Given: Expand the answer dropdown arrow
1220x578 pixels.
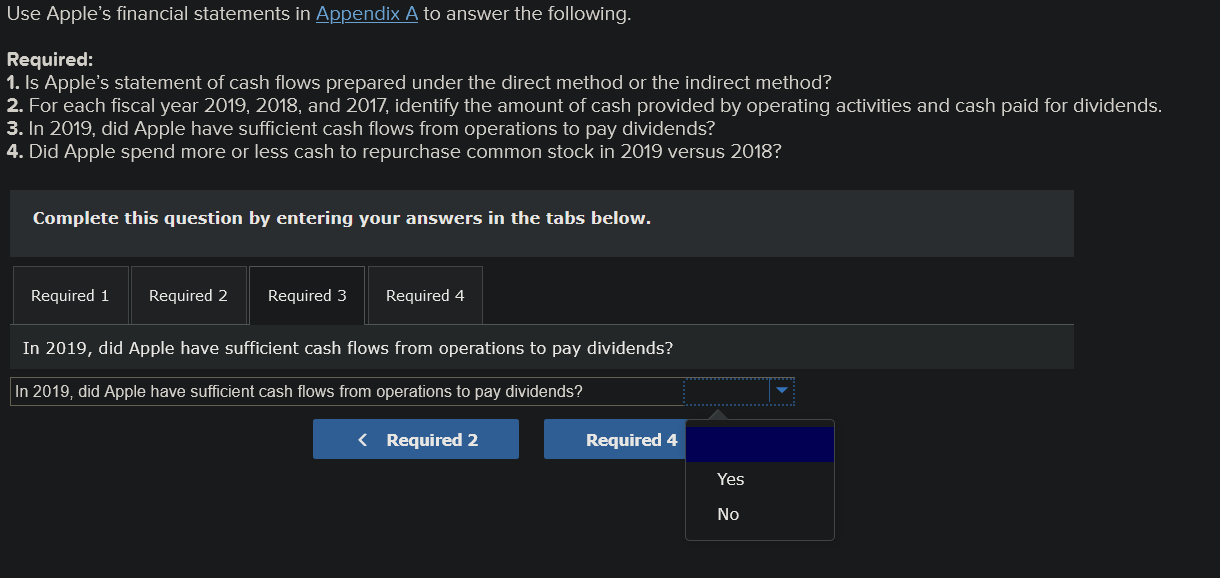Looking at the screenshot, I should pyautogui.click(x=782, y=391).
